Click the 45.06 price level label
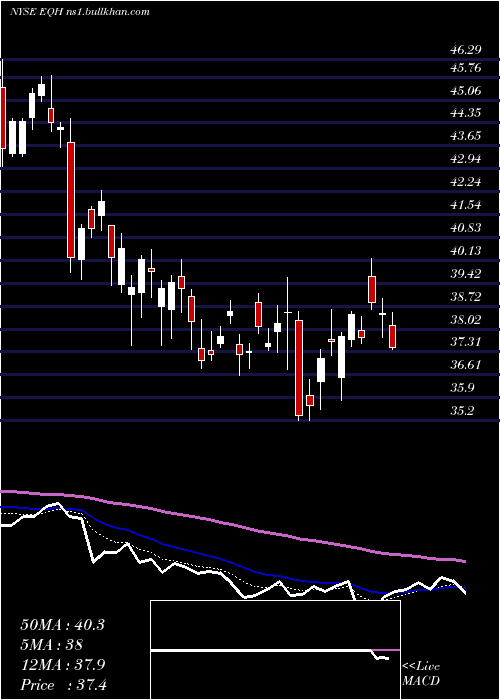The height and width of the screenshot is (700, 500). [x=465, y=91]
